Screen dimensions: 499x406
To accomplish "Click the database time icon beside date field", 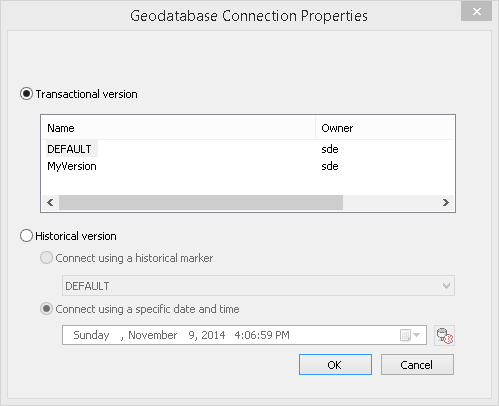I will (444, 335).
